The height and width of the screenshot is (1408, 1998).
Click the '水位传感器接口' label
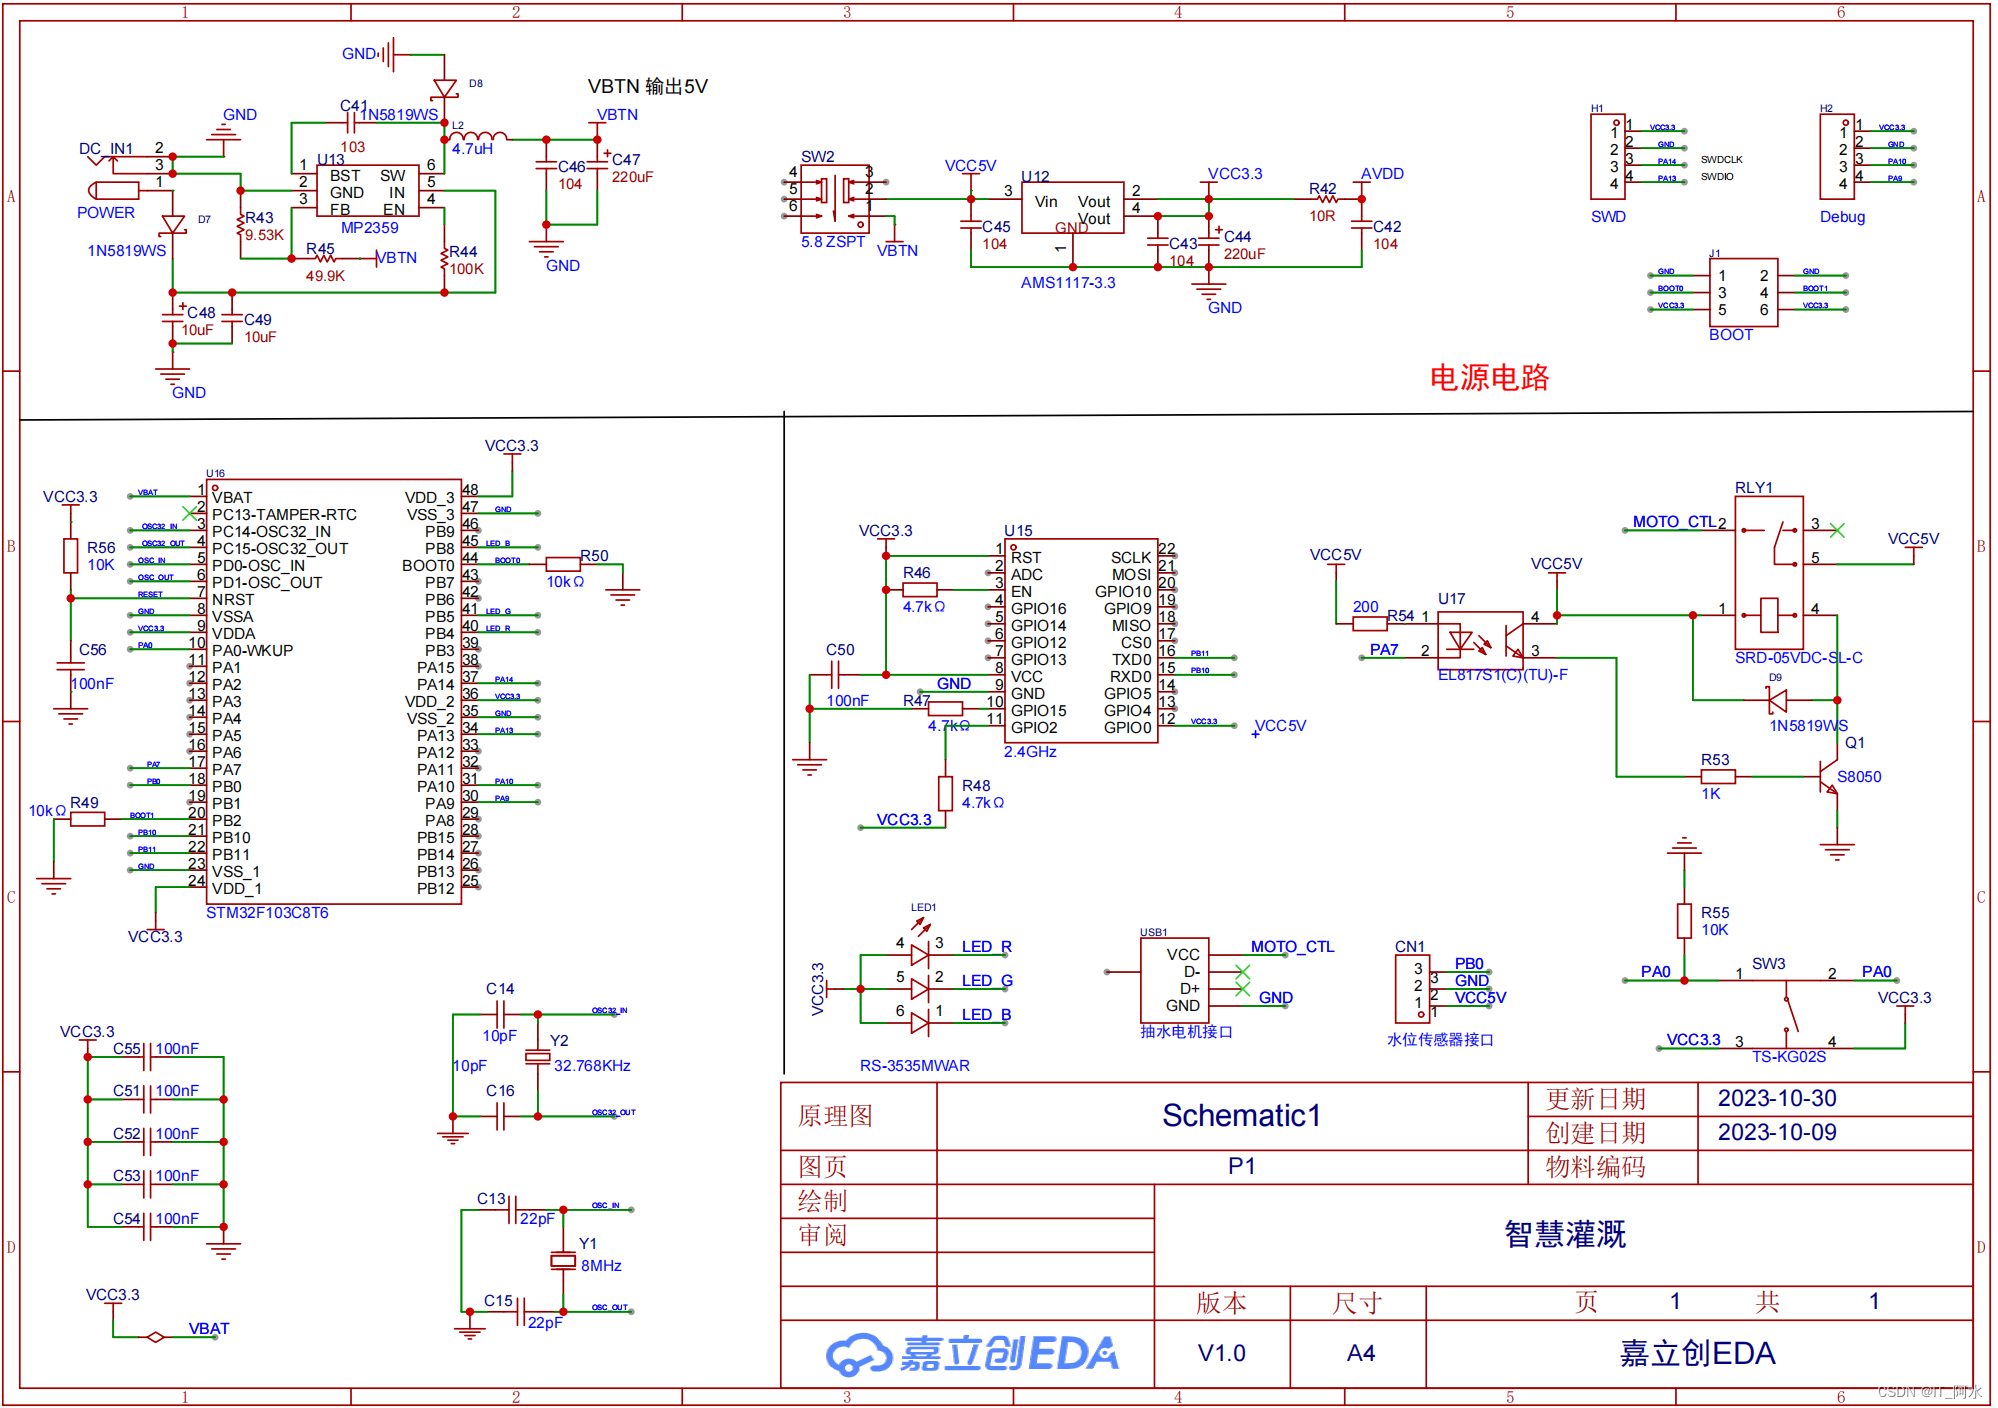tap(1440, 1040)
